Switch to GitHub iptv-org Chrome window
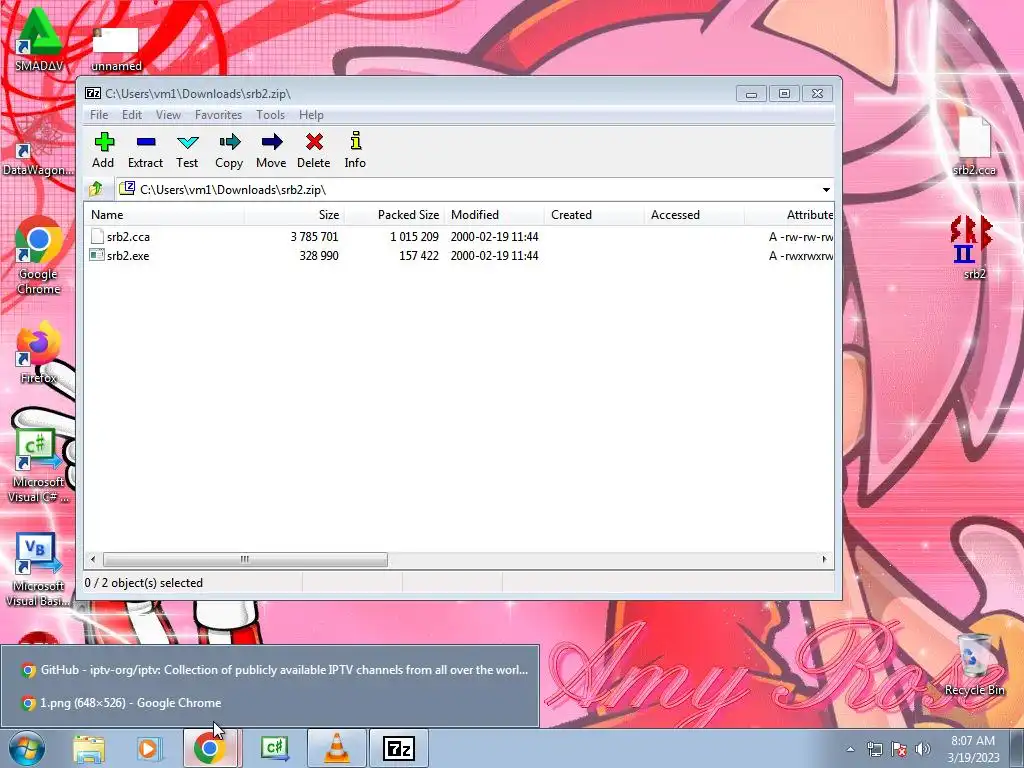This screenshot has width=1024, height=768. pyautogui.click(x=270, y=670)
